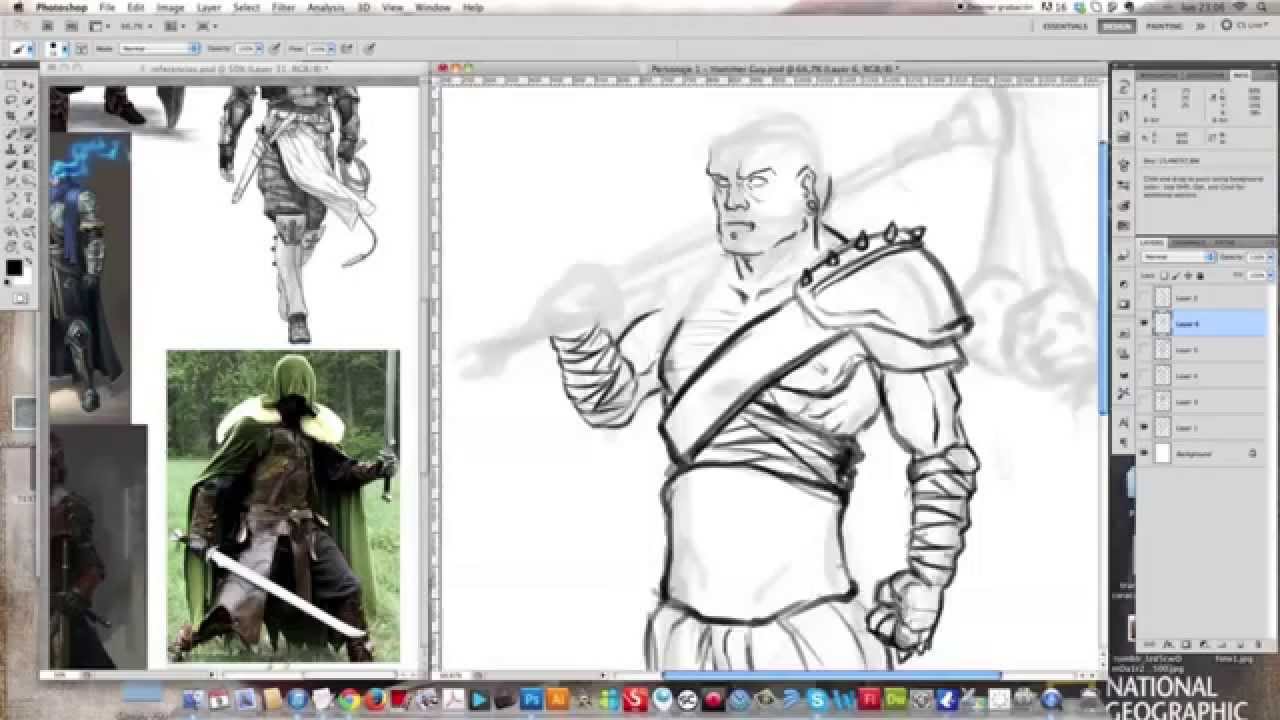Select the Eraser tool
This screenshot has width=1280, height=720.
(10, 163)
